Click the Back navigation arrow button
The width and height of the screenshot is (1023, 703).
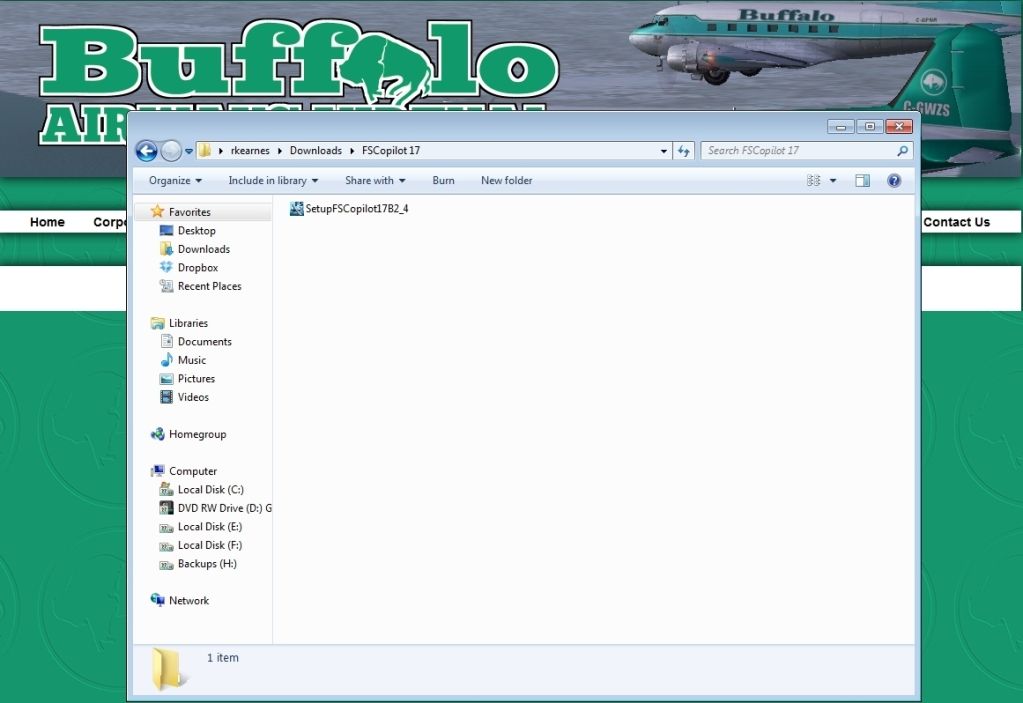click(146, 151)
